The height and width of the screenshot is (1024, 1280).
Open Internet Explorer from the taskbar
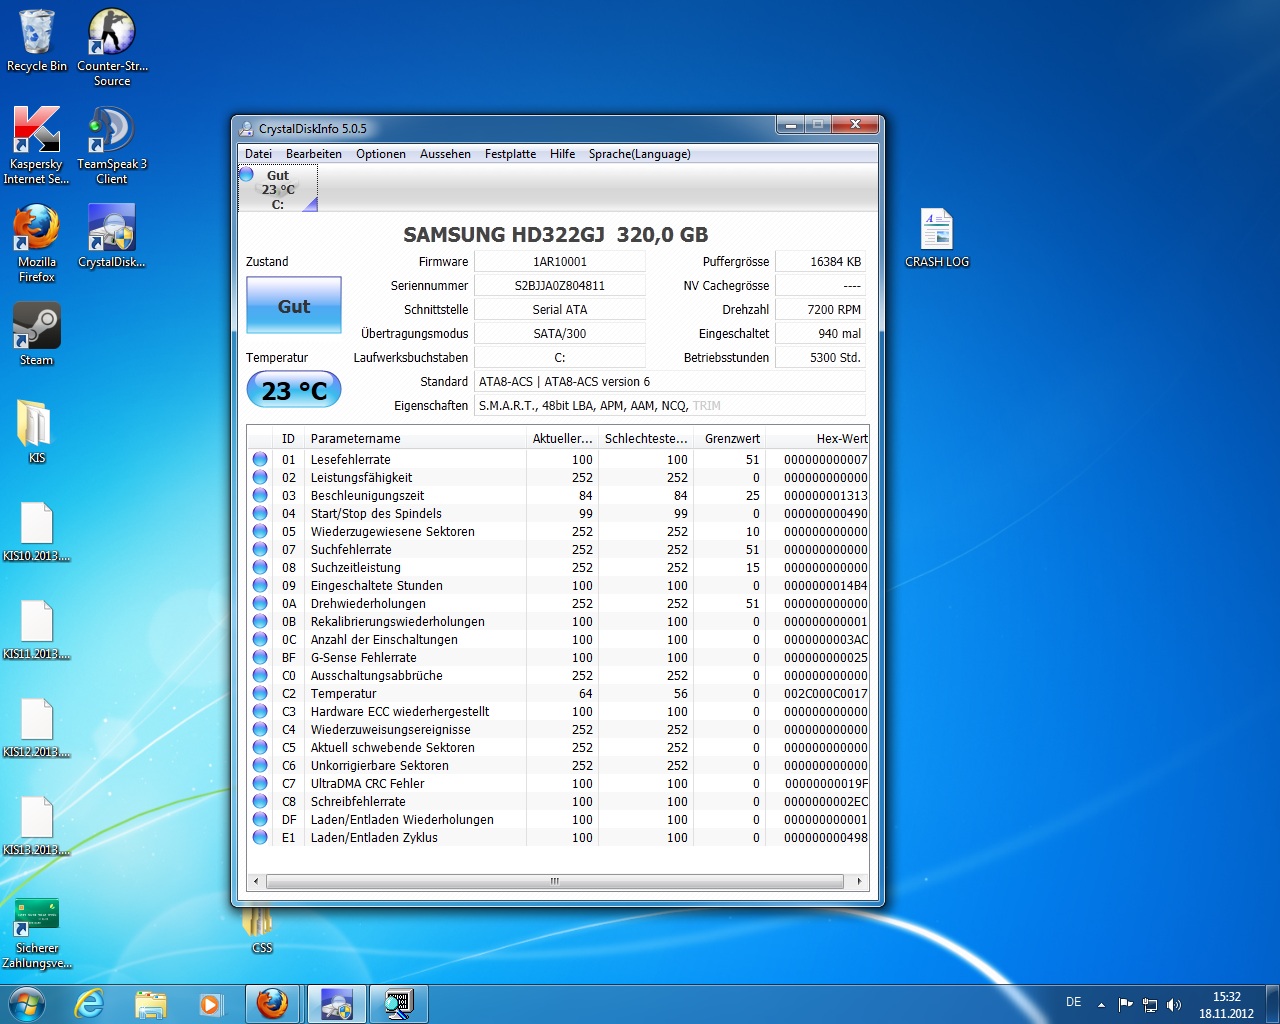point(90,1003)
